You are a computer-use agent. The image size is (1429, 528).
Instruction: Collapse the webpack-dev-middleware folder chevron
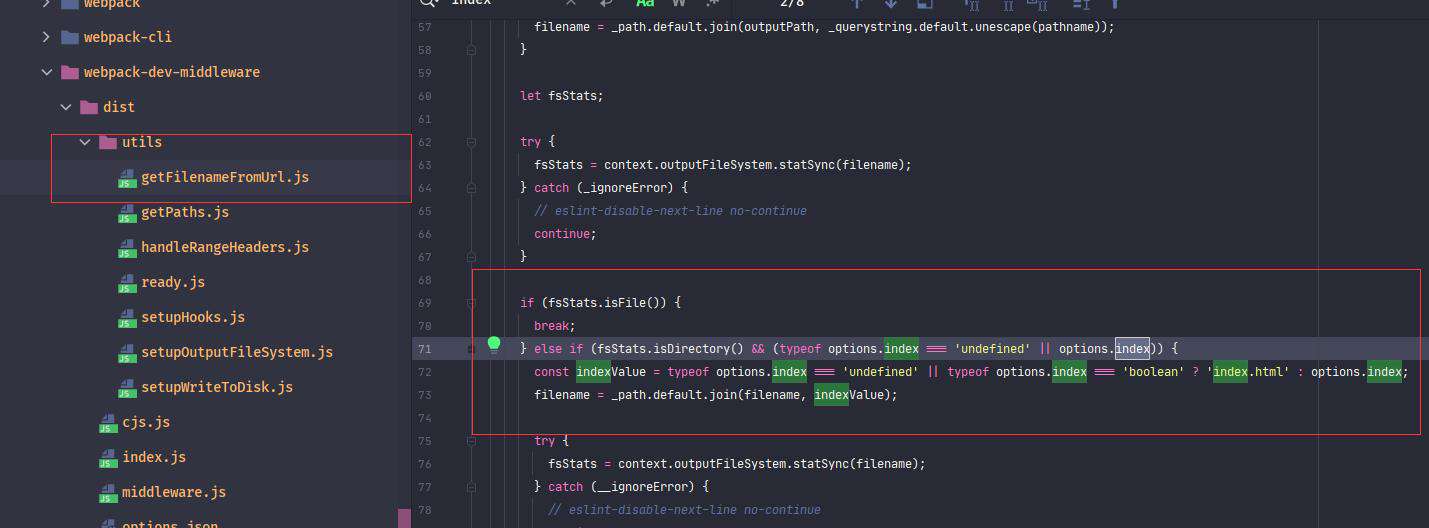coord(46,72)
